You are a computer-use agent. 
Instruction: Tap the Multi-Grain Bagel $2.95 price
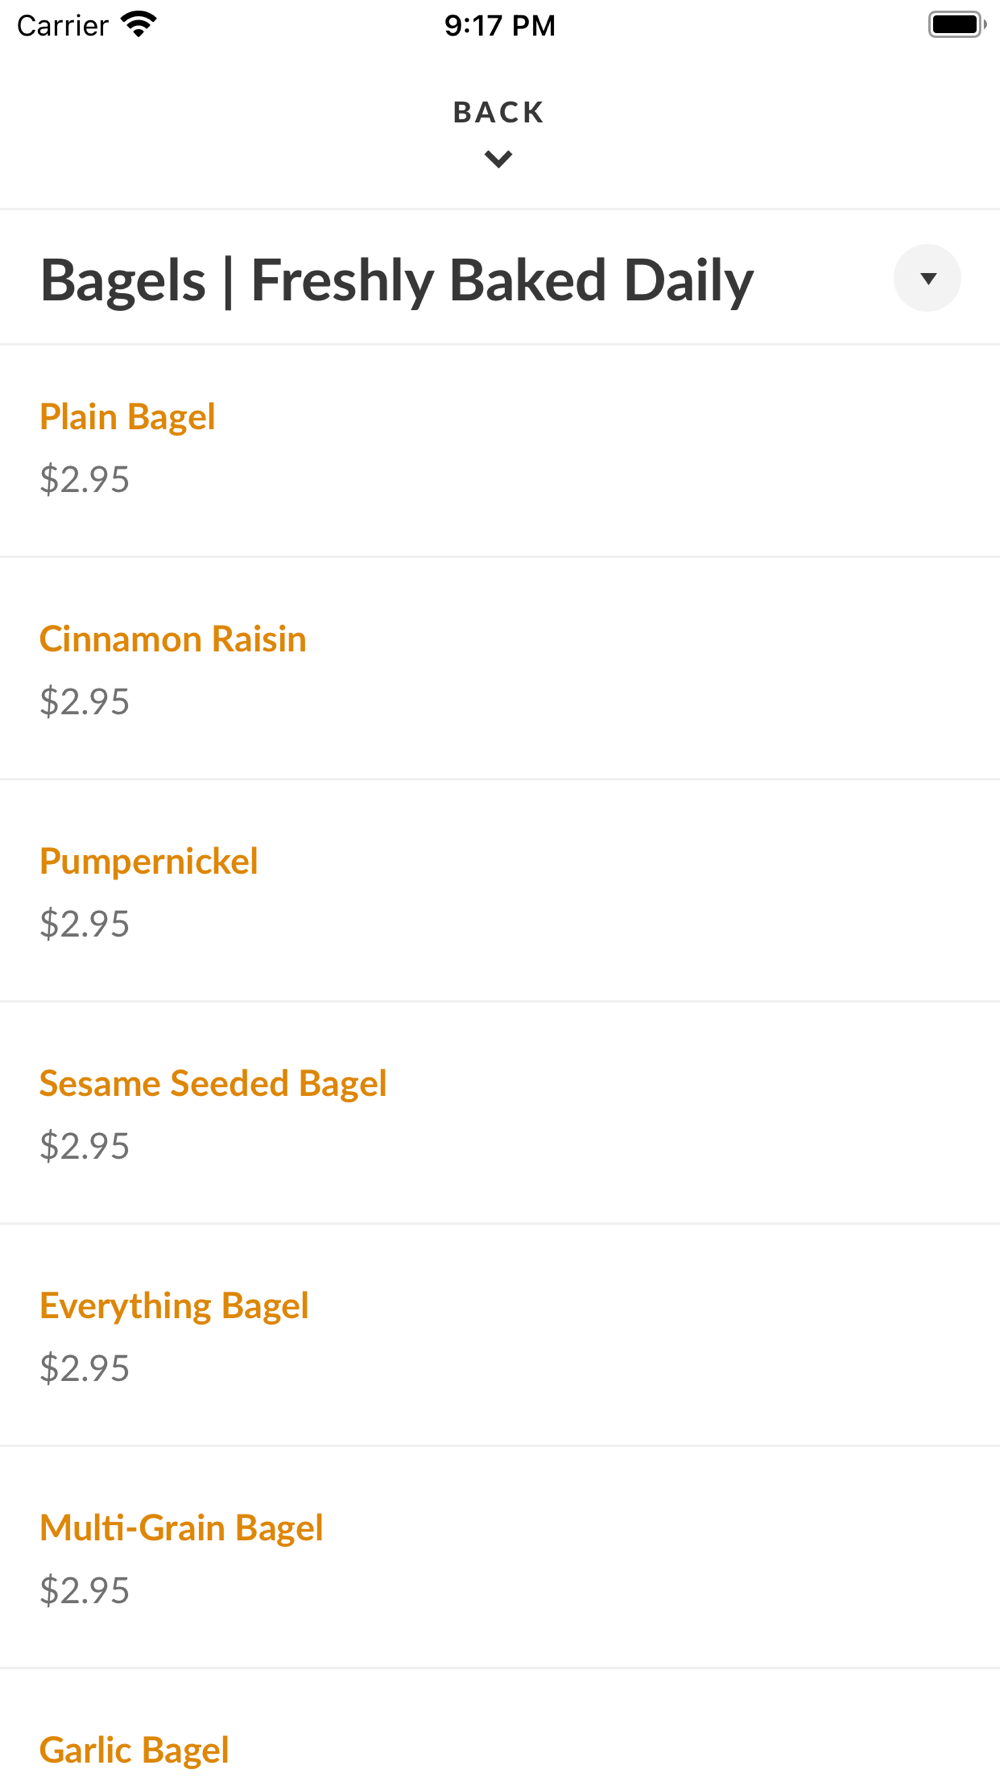tap(85, 1590)
